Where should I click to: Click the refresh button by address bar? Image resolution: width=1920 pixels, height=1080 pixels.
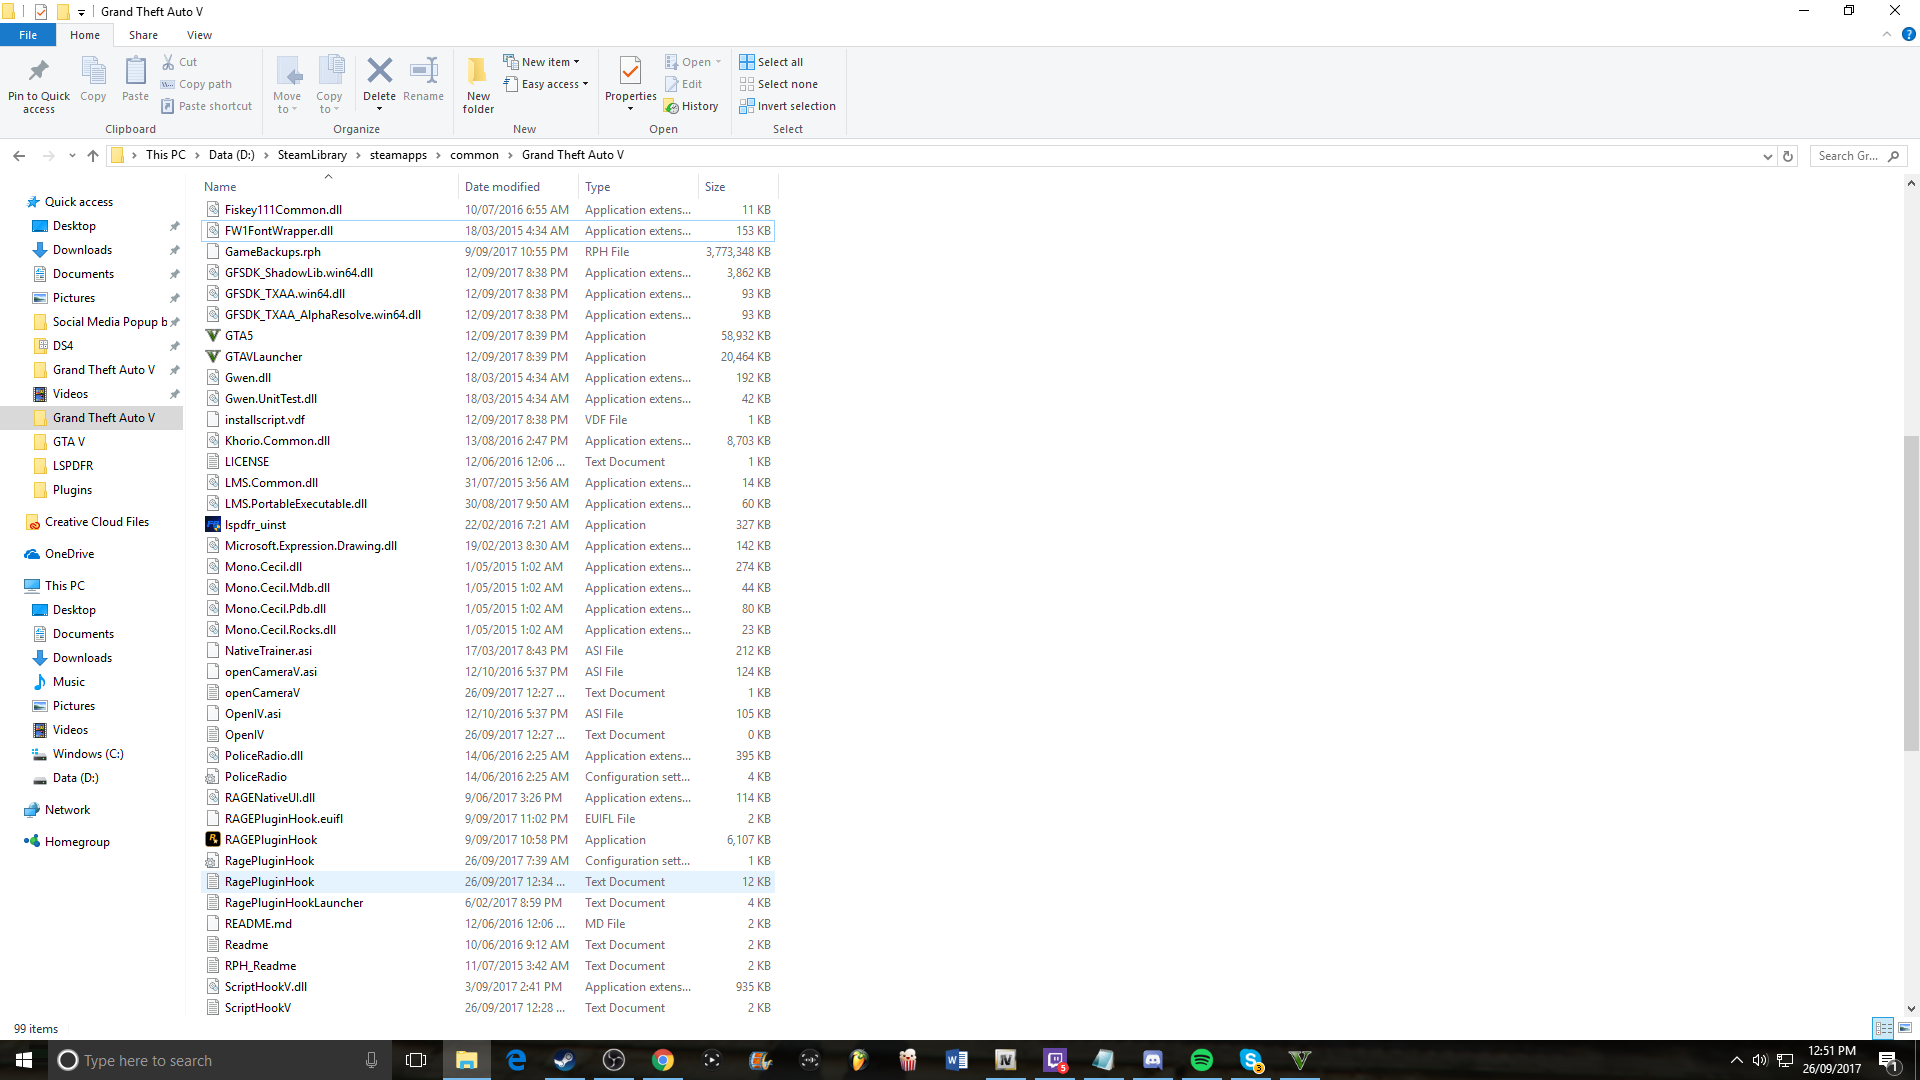pyautogui.click(x=1788, y=156)
